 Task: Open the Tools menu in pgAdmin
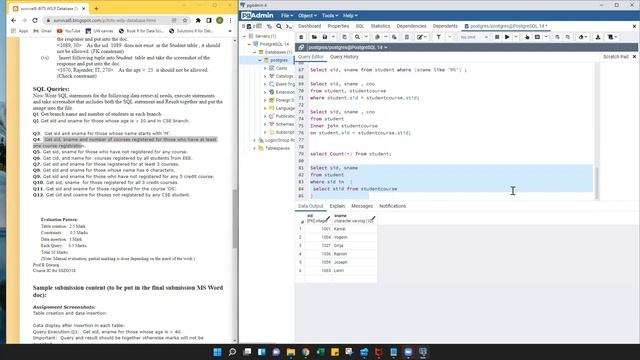tap(330, 16)
